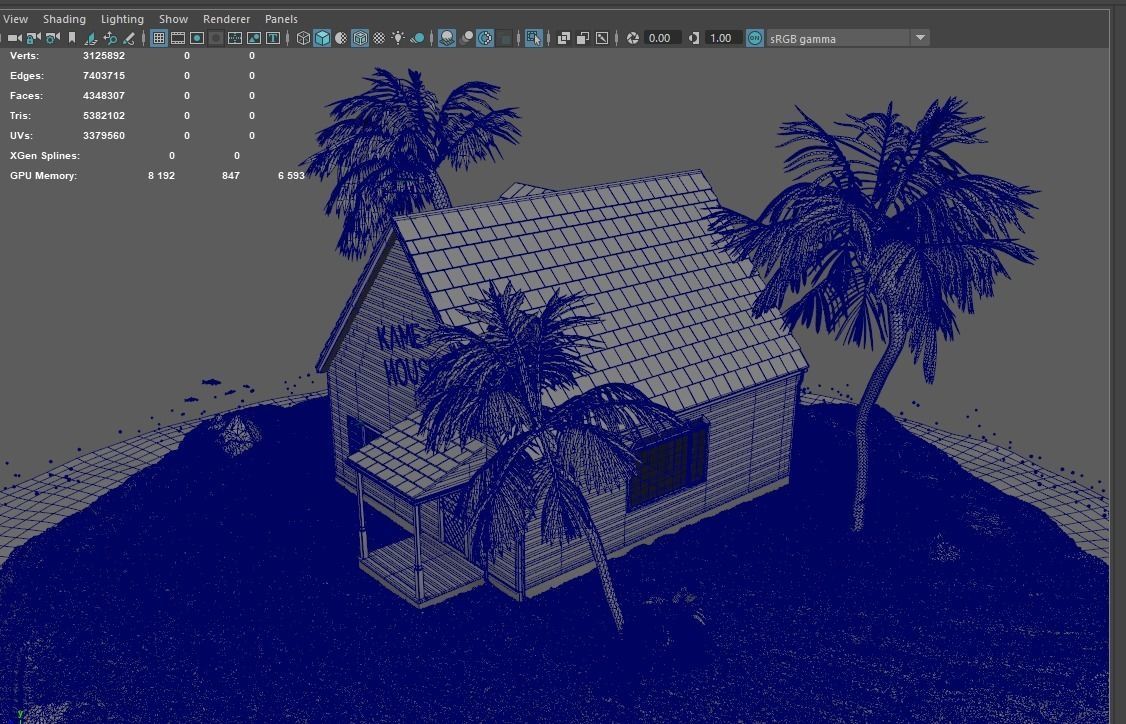The image size is (1126, 724).
Task: Click Use All Lights bulb icon
Action: coord(398,38)
